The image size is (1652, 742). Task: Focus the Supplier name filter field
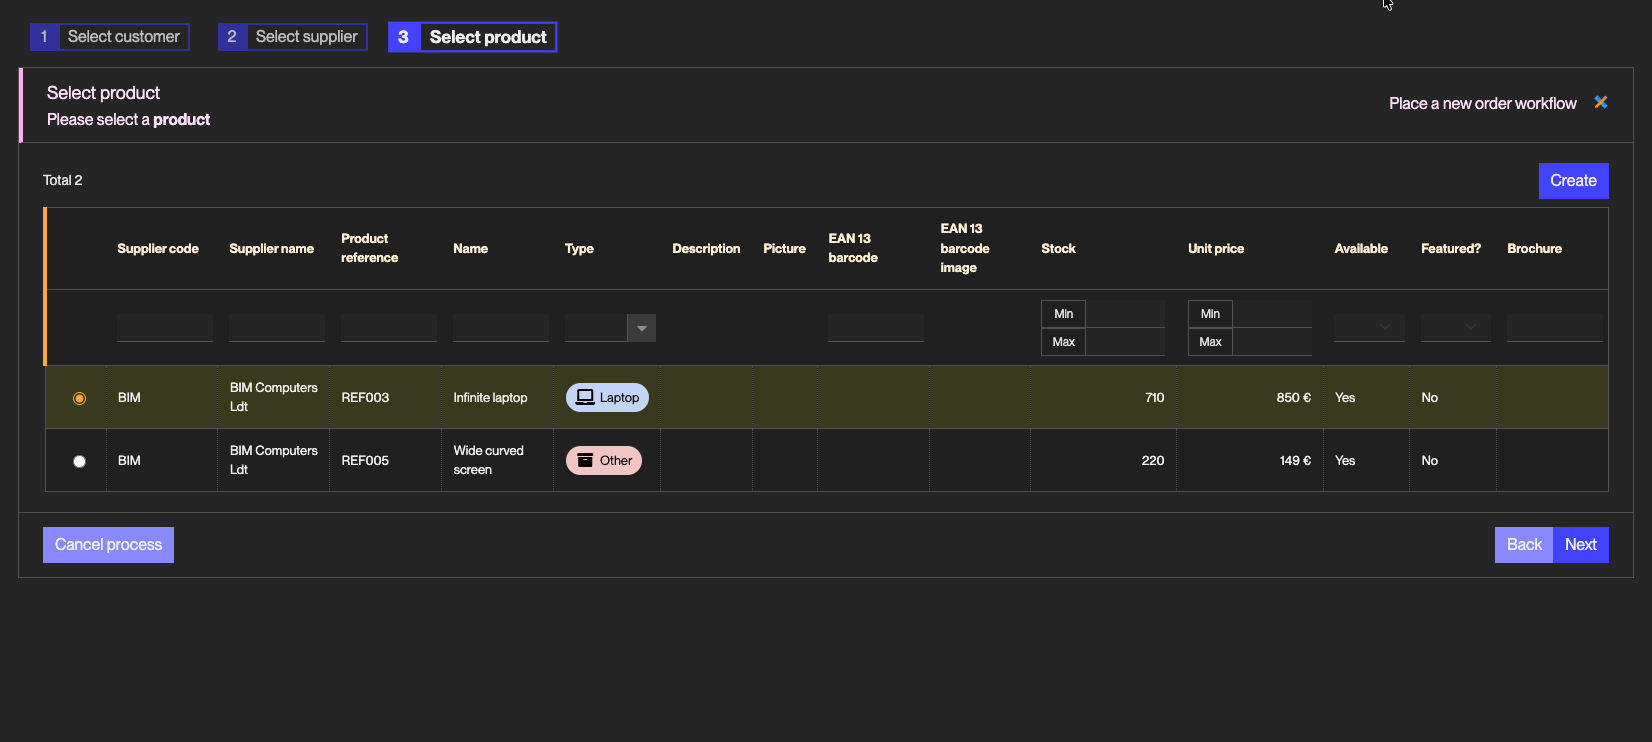point(277,328)
